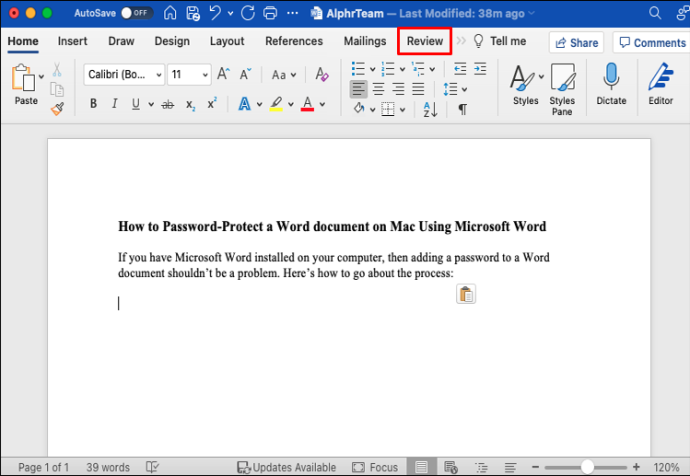The height and width of the screenshot is (476, 690).
Task: Toggle the AutoSave switch
Action: [x=136, y=13]
